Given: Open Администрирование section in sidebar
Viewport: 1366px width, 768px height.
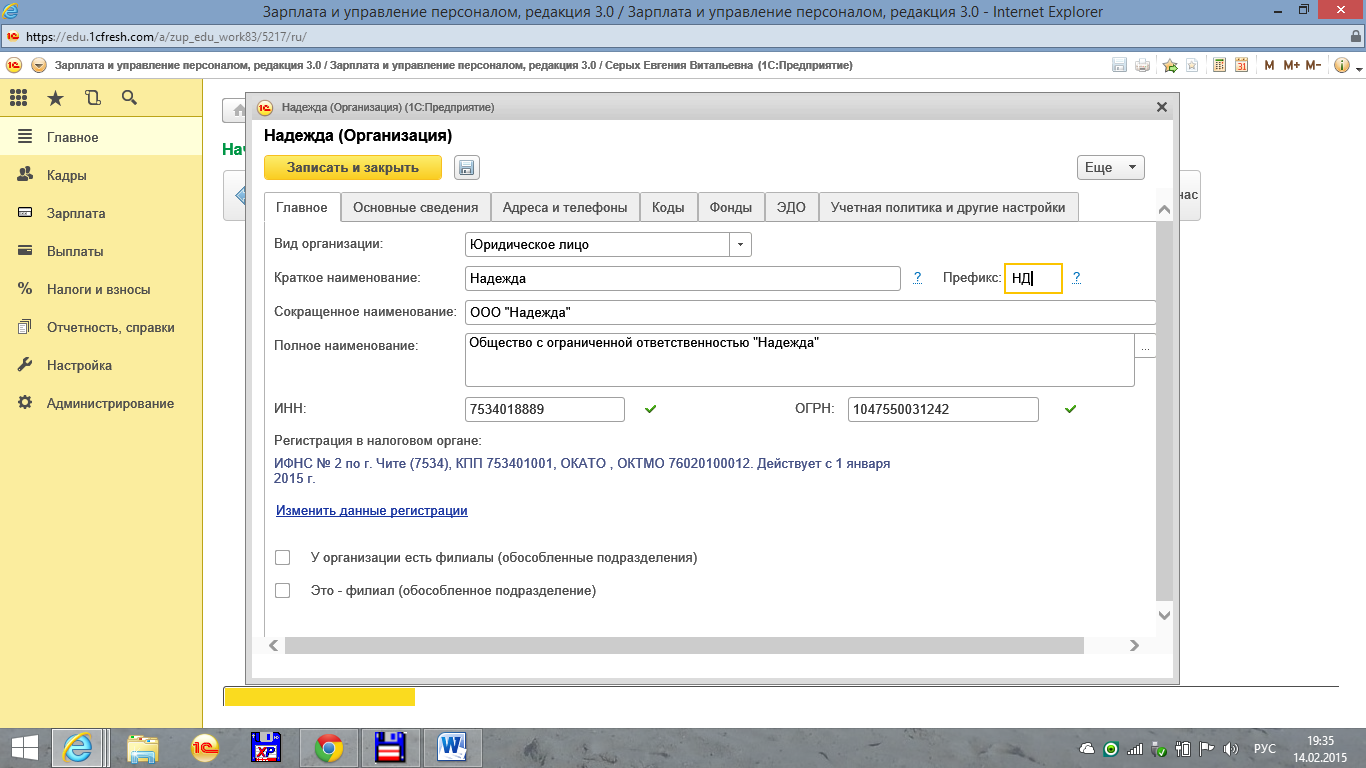Looking at the screenshot, I should (x=101, y=403).
